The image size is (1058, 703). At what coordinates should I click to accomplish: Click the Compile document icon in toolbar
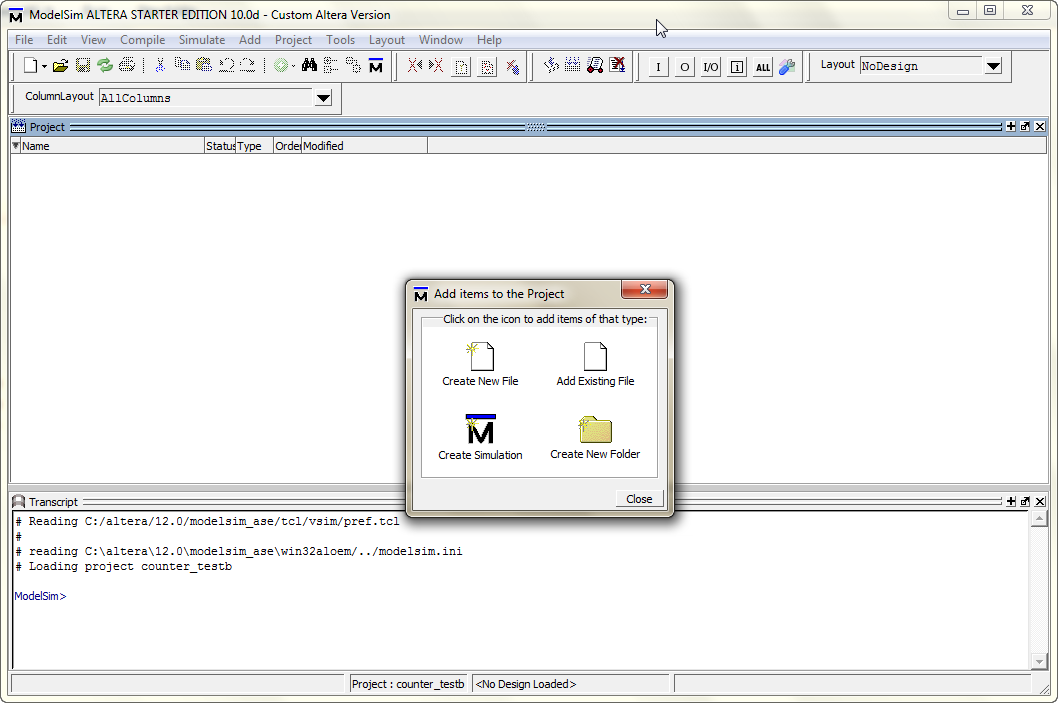tap(462, 66)
